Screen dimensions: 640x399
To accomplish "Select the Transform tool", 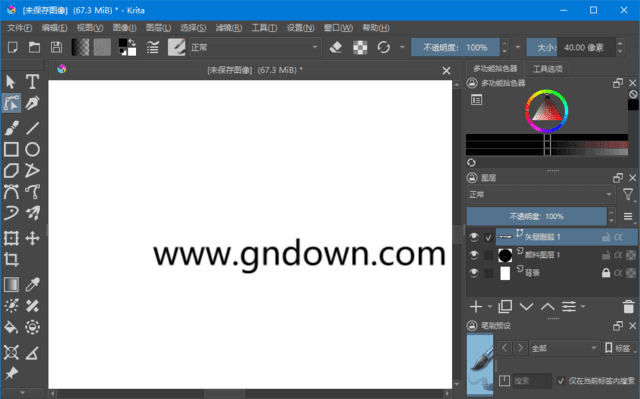I will pos(11,238).
